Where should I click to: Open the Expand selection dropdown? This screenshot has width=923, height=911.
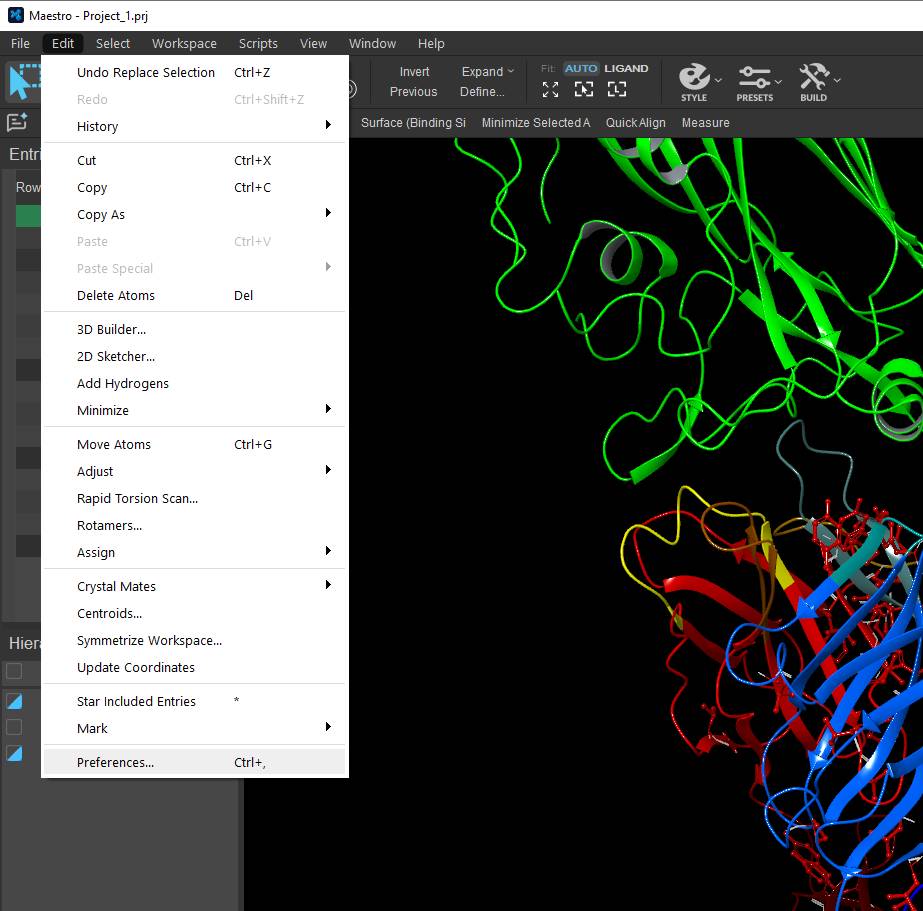487,71
